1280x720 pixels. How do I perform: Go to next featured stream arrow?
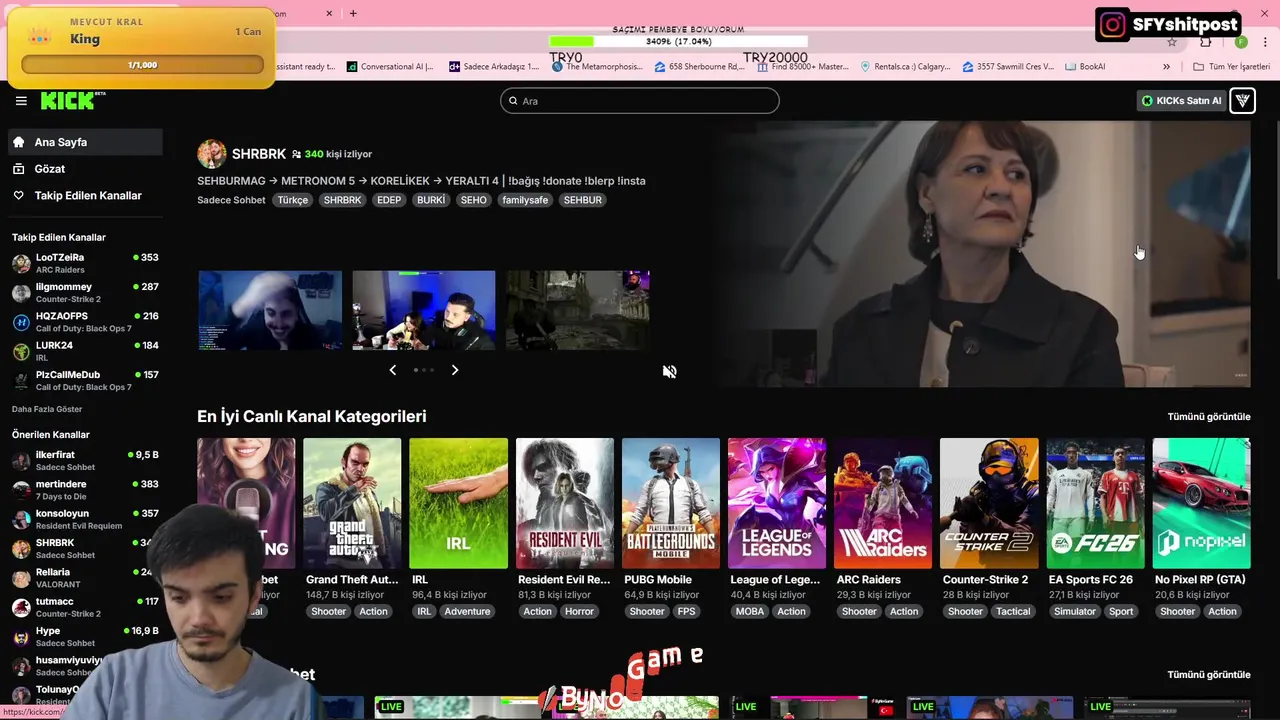pos(455,370)
